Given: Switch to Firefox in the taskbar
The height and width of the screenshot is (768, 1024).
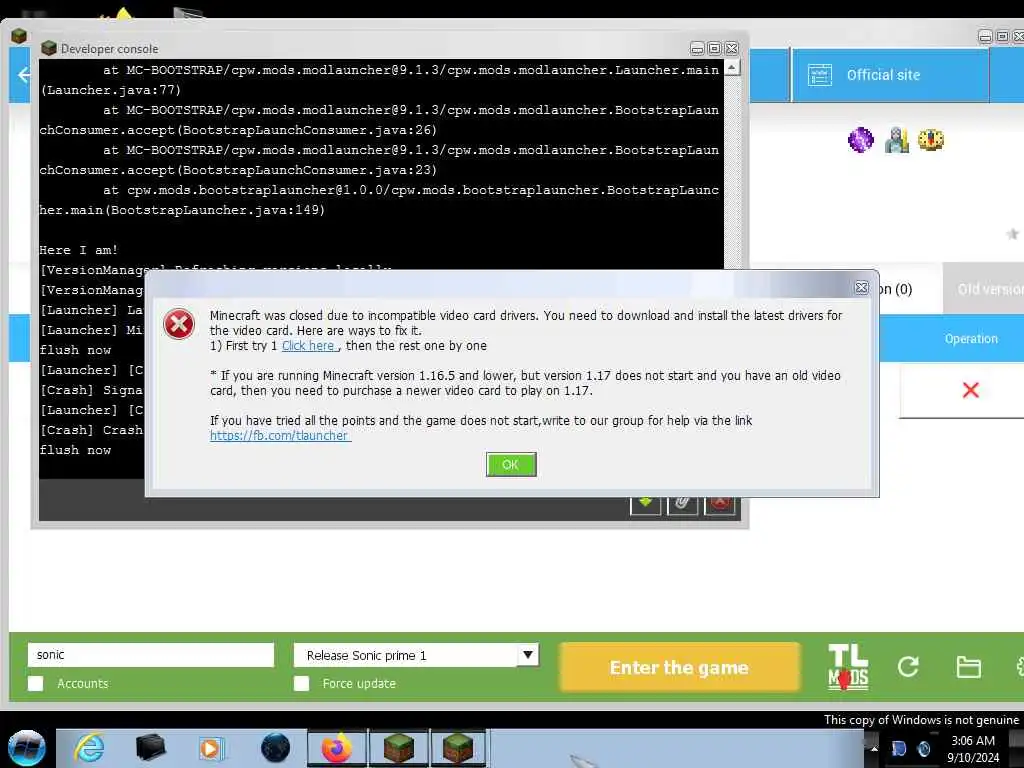Looking at the screenshot, I should tap(336, 748).
